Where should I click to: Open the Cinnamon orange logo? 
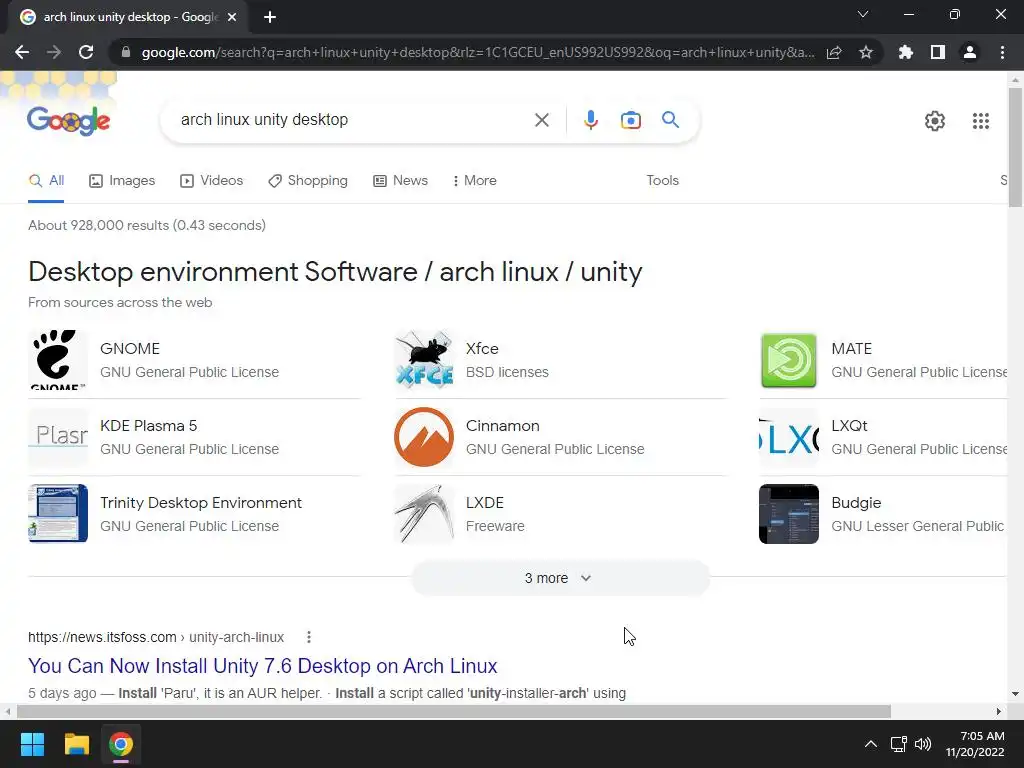coord(424,437)
